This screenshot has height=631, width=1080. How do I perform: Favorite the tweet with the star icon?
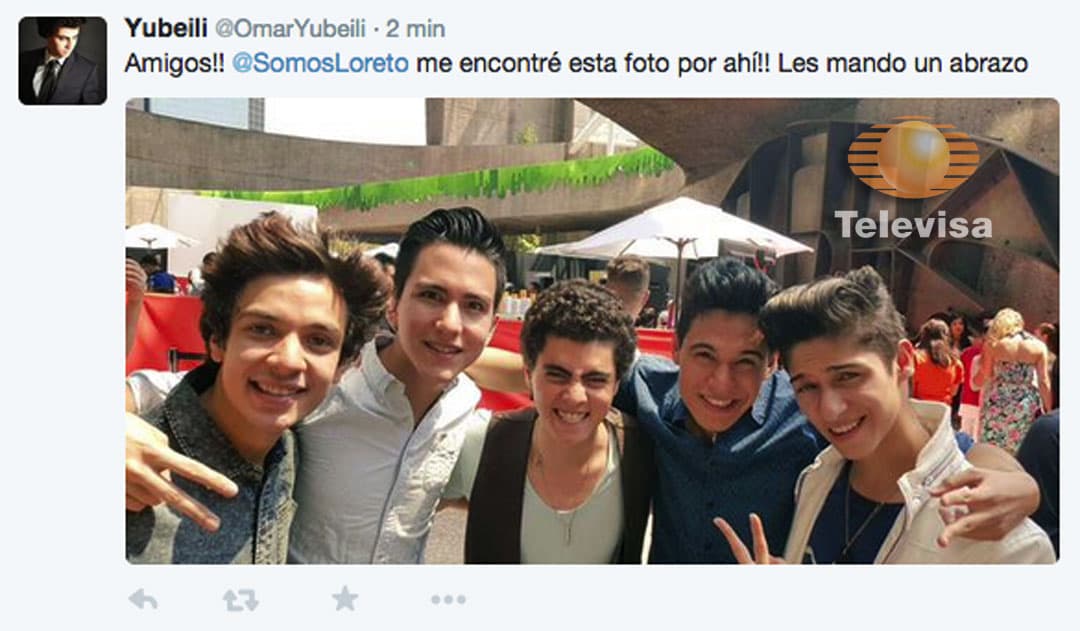coord(344,599)
